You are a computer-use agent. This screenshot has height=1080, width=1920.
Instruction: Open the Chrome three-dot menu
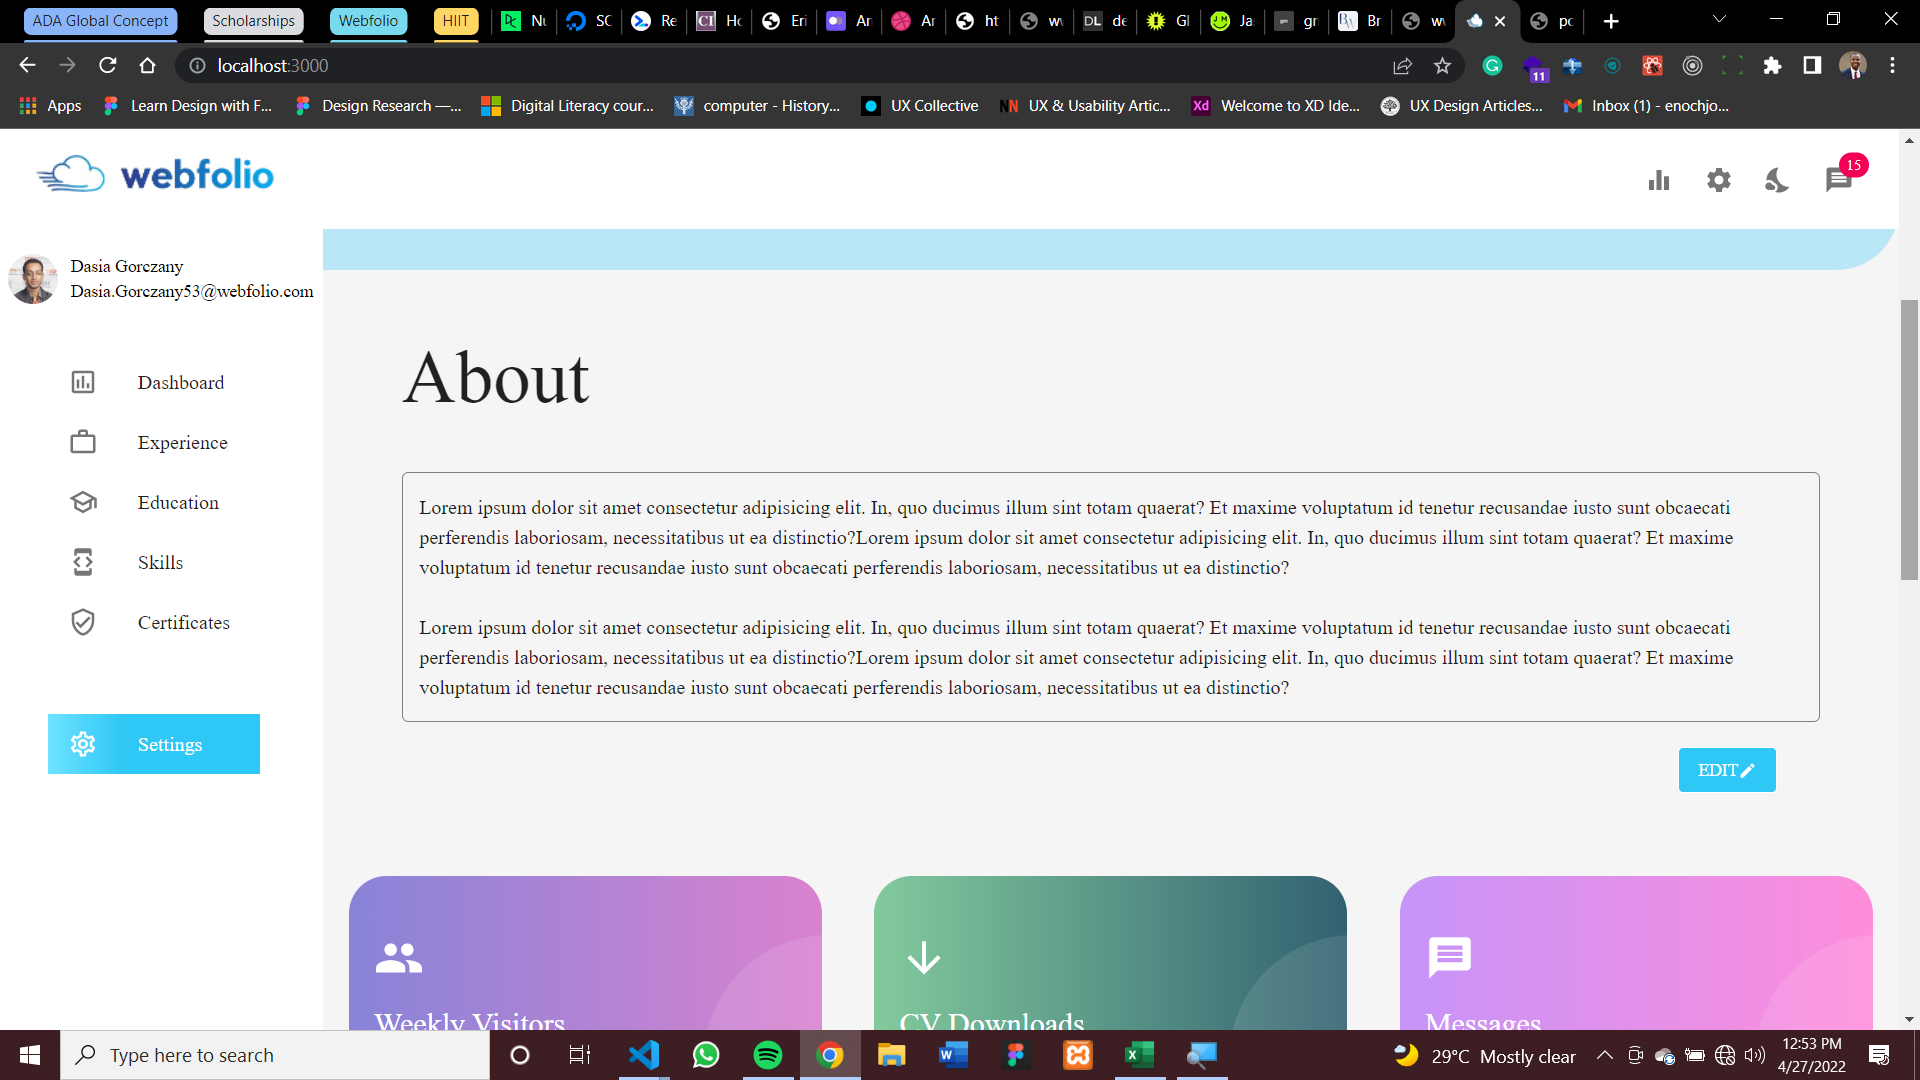point(1892,65)
